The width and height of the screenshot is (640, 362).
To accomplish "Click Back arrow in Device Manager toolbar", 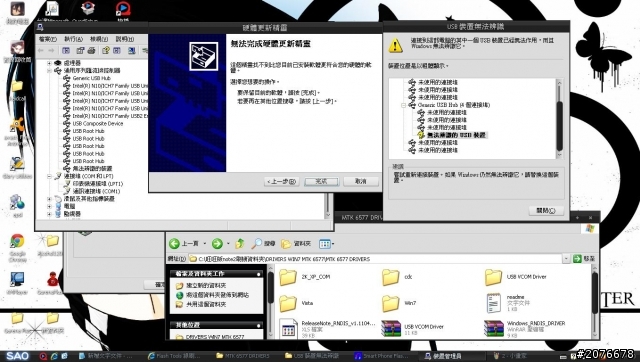I will (40, 51).
